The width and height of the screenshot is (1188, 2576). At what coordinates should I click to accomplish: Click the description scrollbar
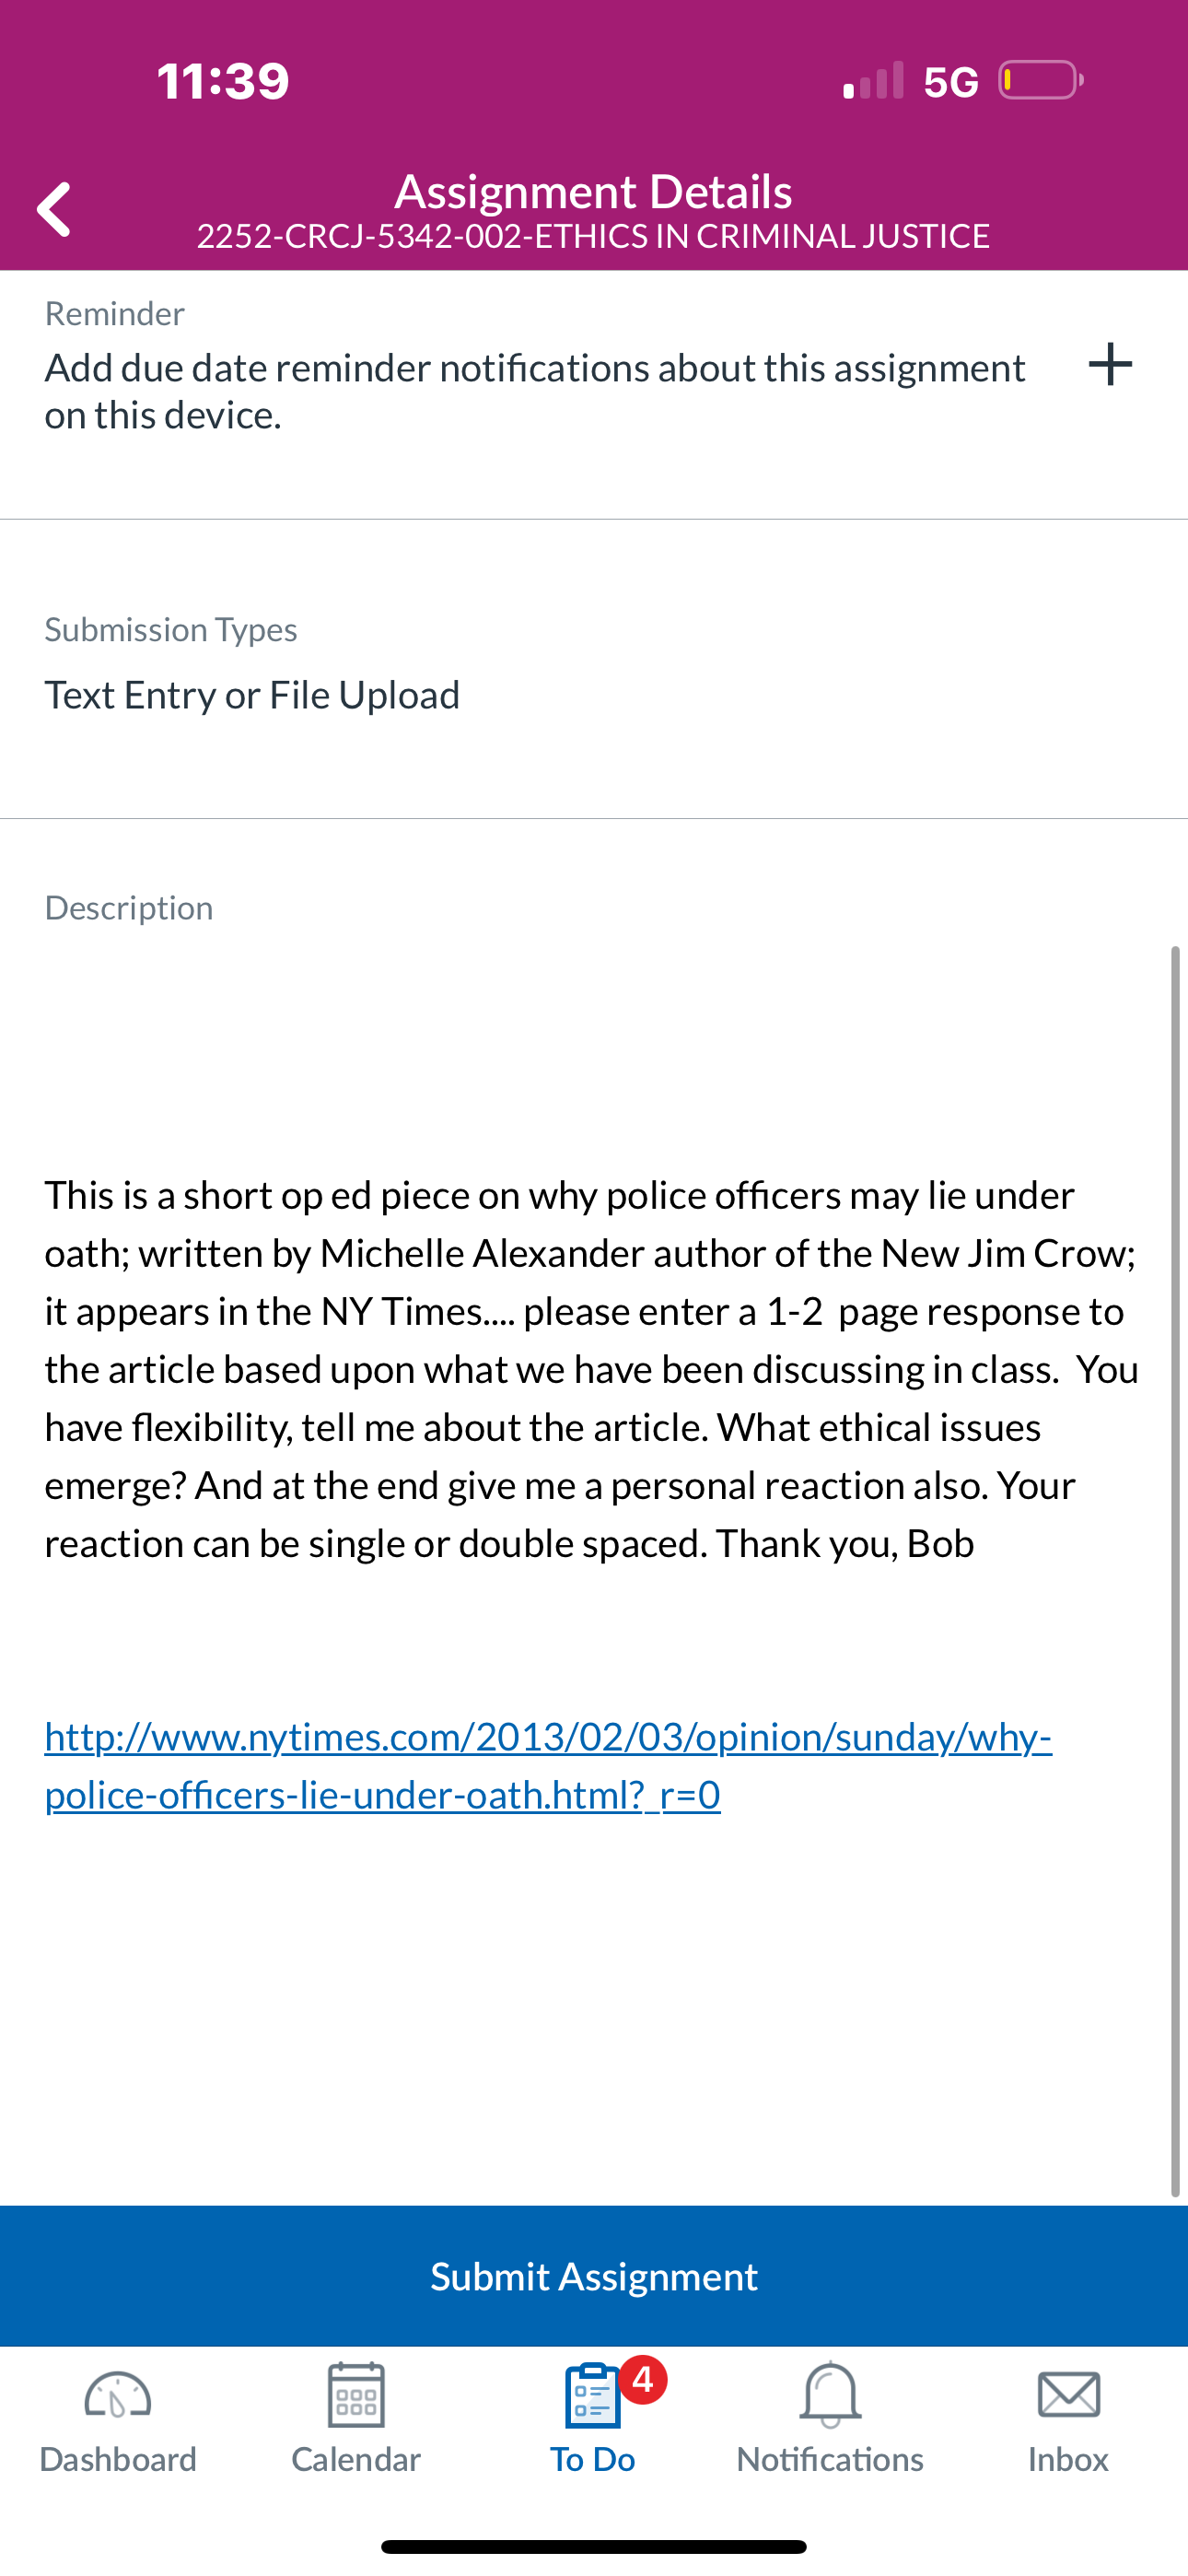point(1175,1570)
